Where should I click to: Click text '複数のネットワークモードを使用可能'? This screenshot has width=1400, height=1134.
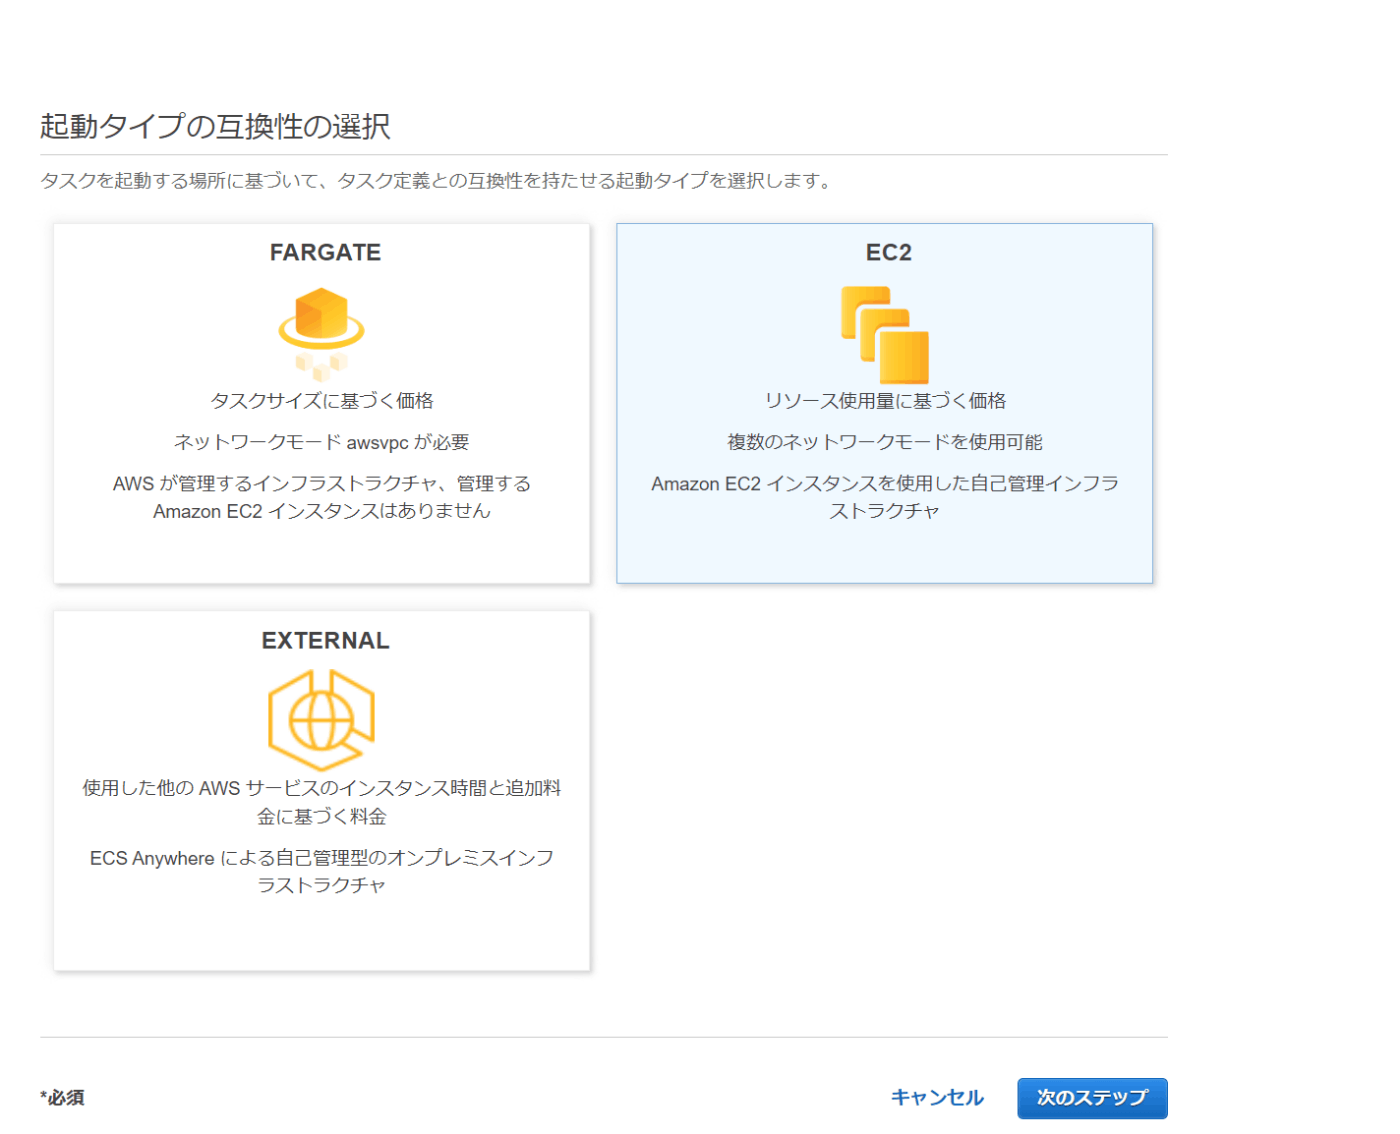885,442
